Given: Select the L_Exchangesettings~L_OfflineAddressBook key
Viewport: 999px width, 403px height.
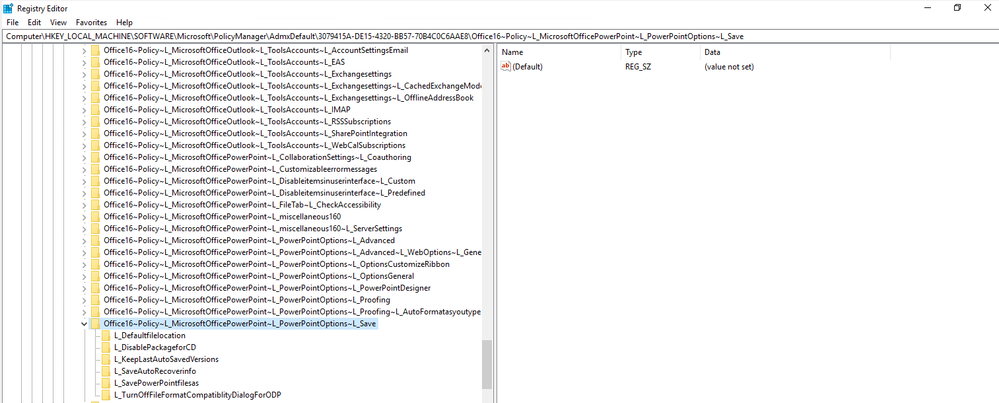Looking at the screenshot, I should pos(289,98).
